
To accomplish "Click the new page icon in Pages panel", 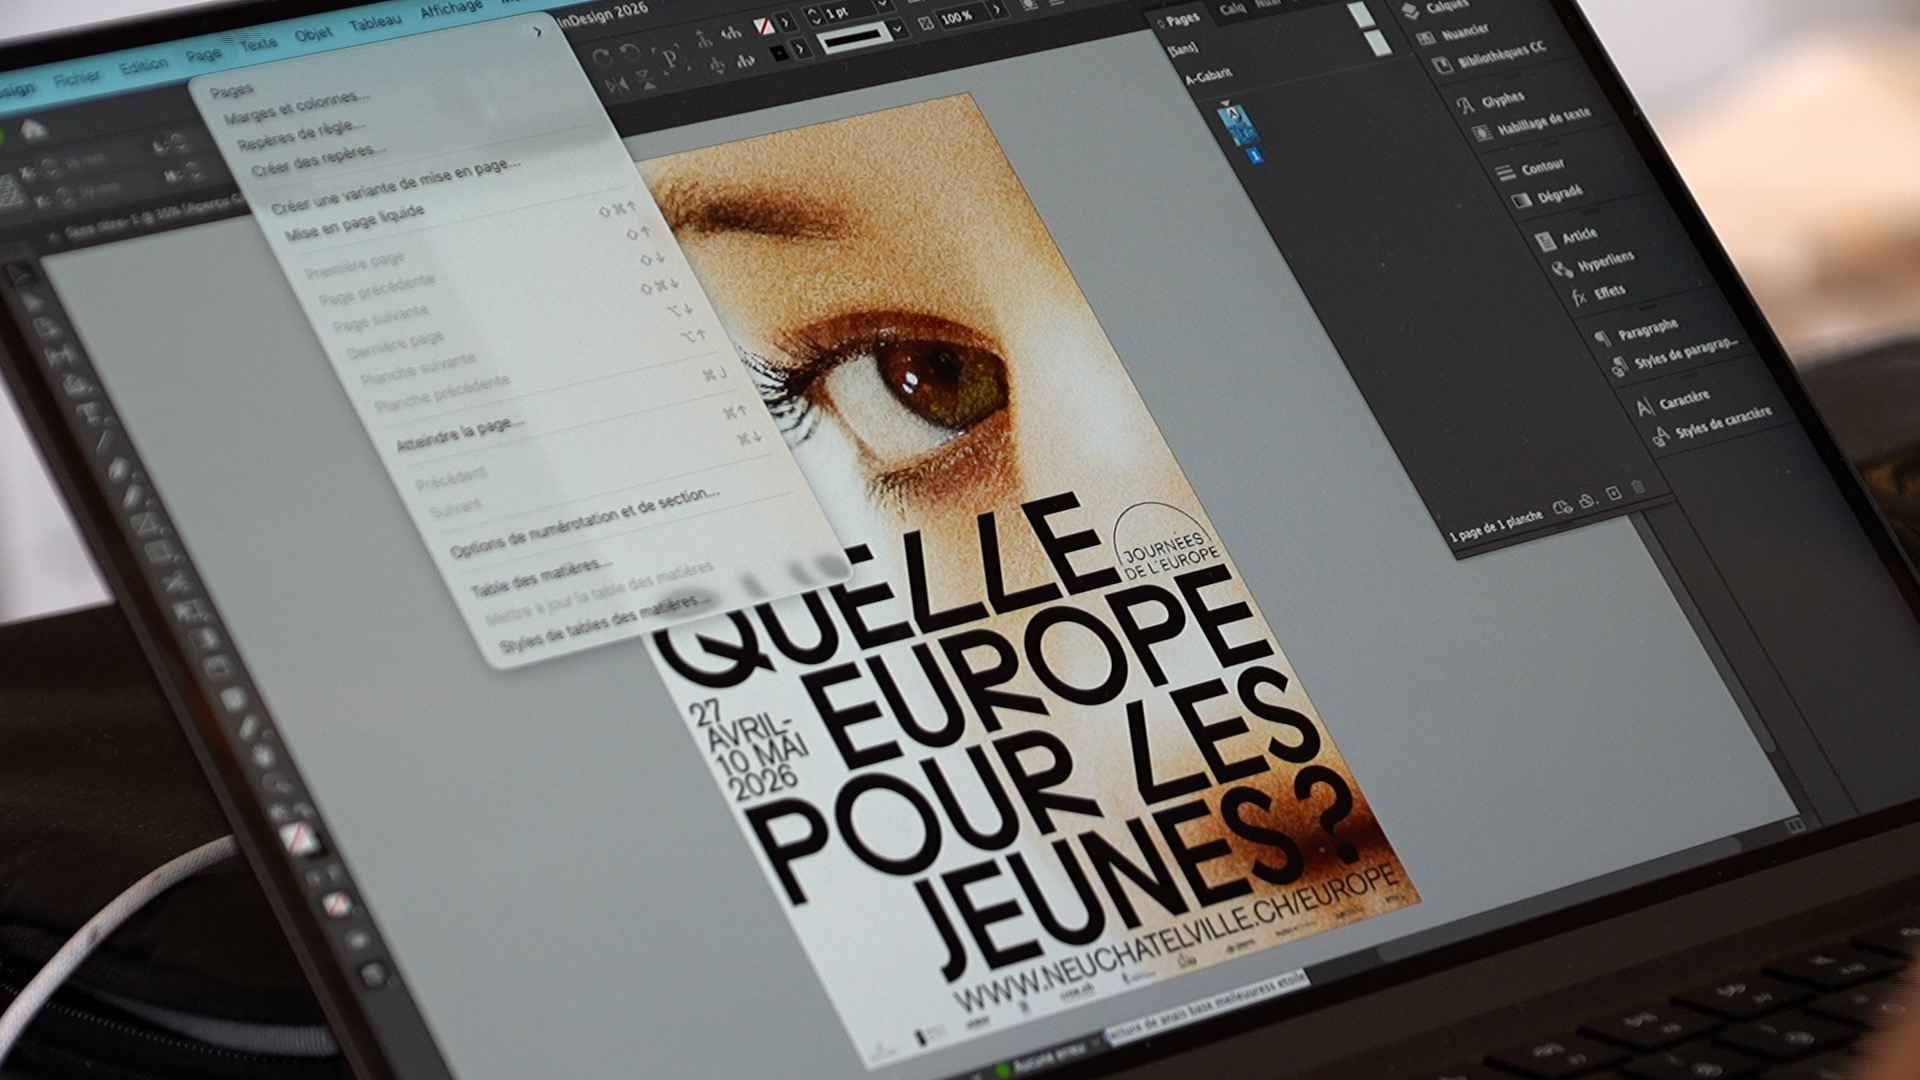I will click(x=1613, y=494).
